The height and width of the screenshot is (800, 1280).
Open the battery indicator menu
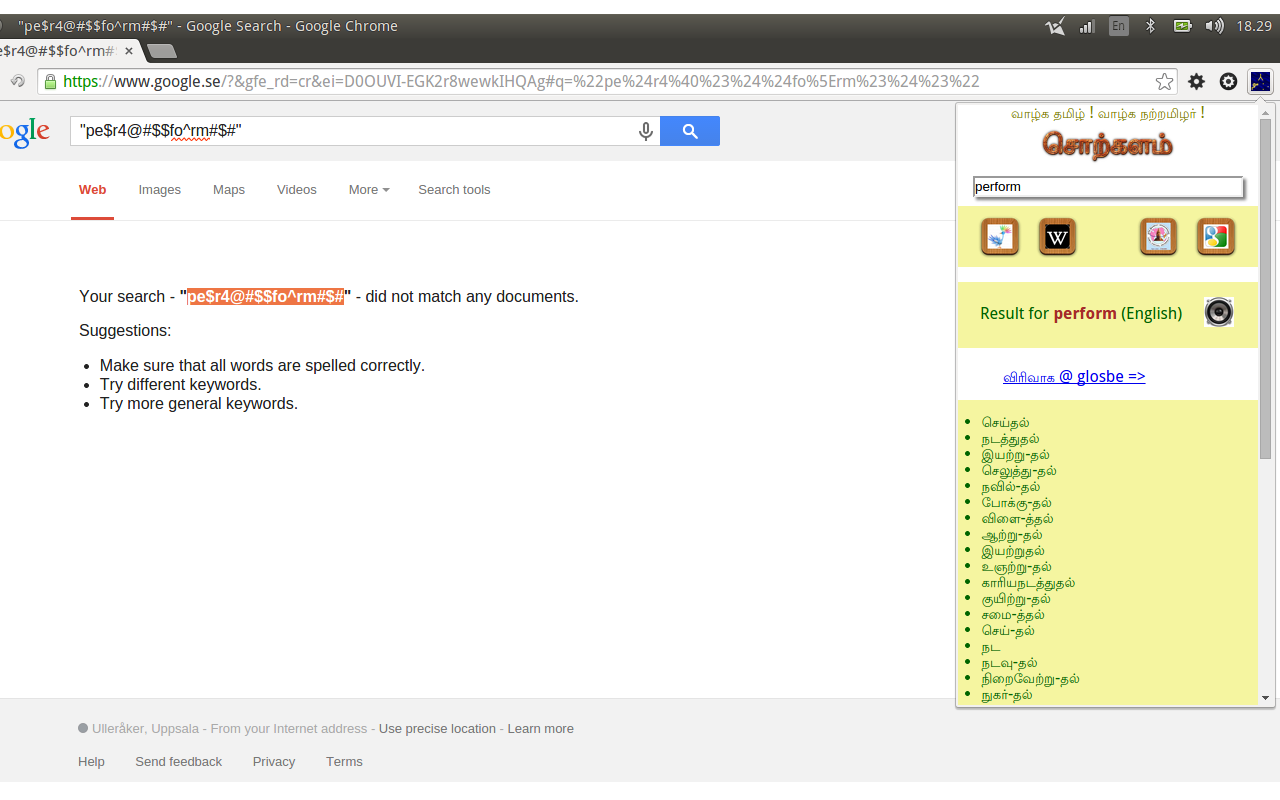click(1182, 27)
